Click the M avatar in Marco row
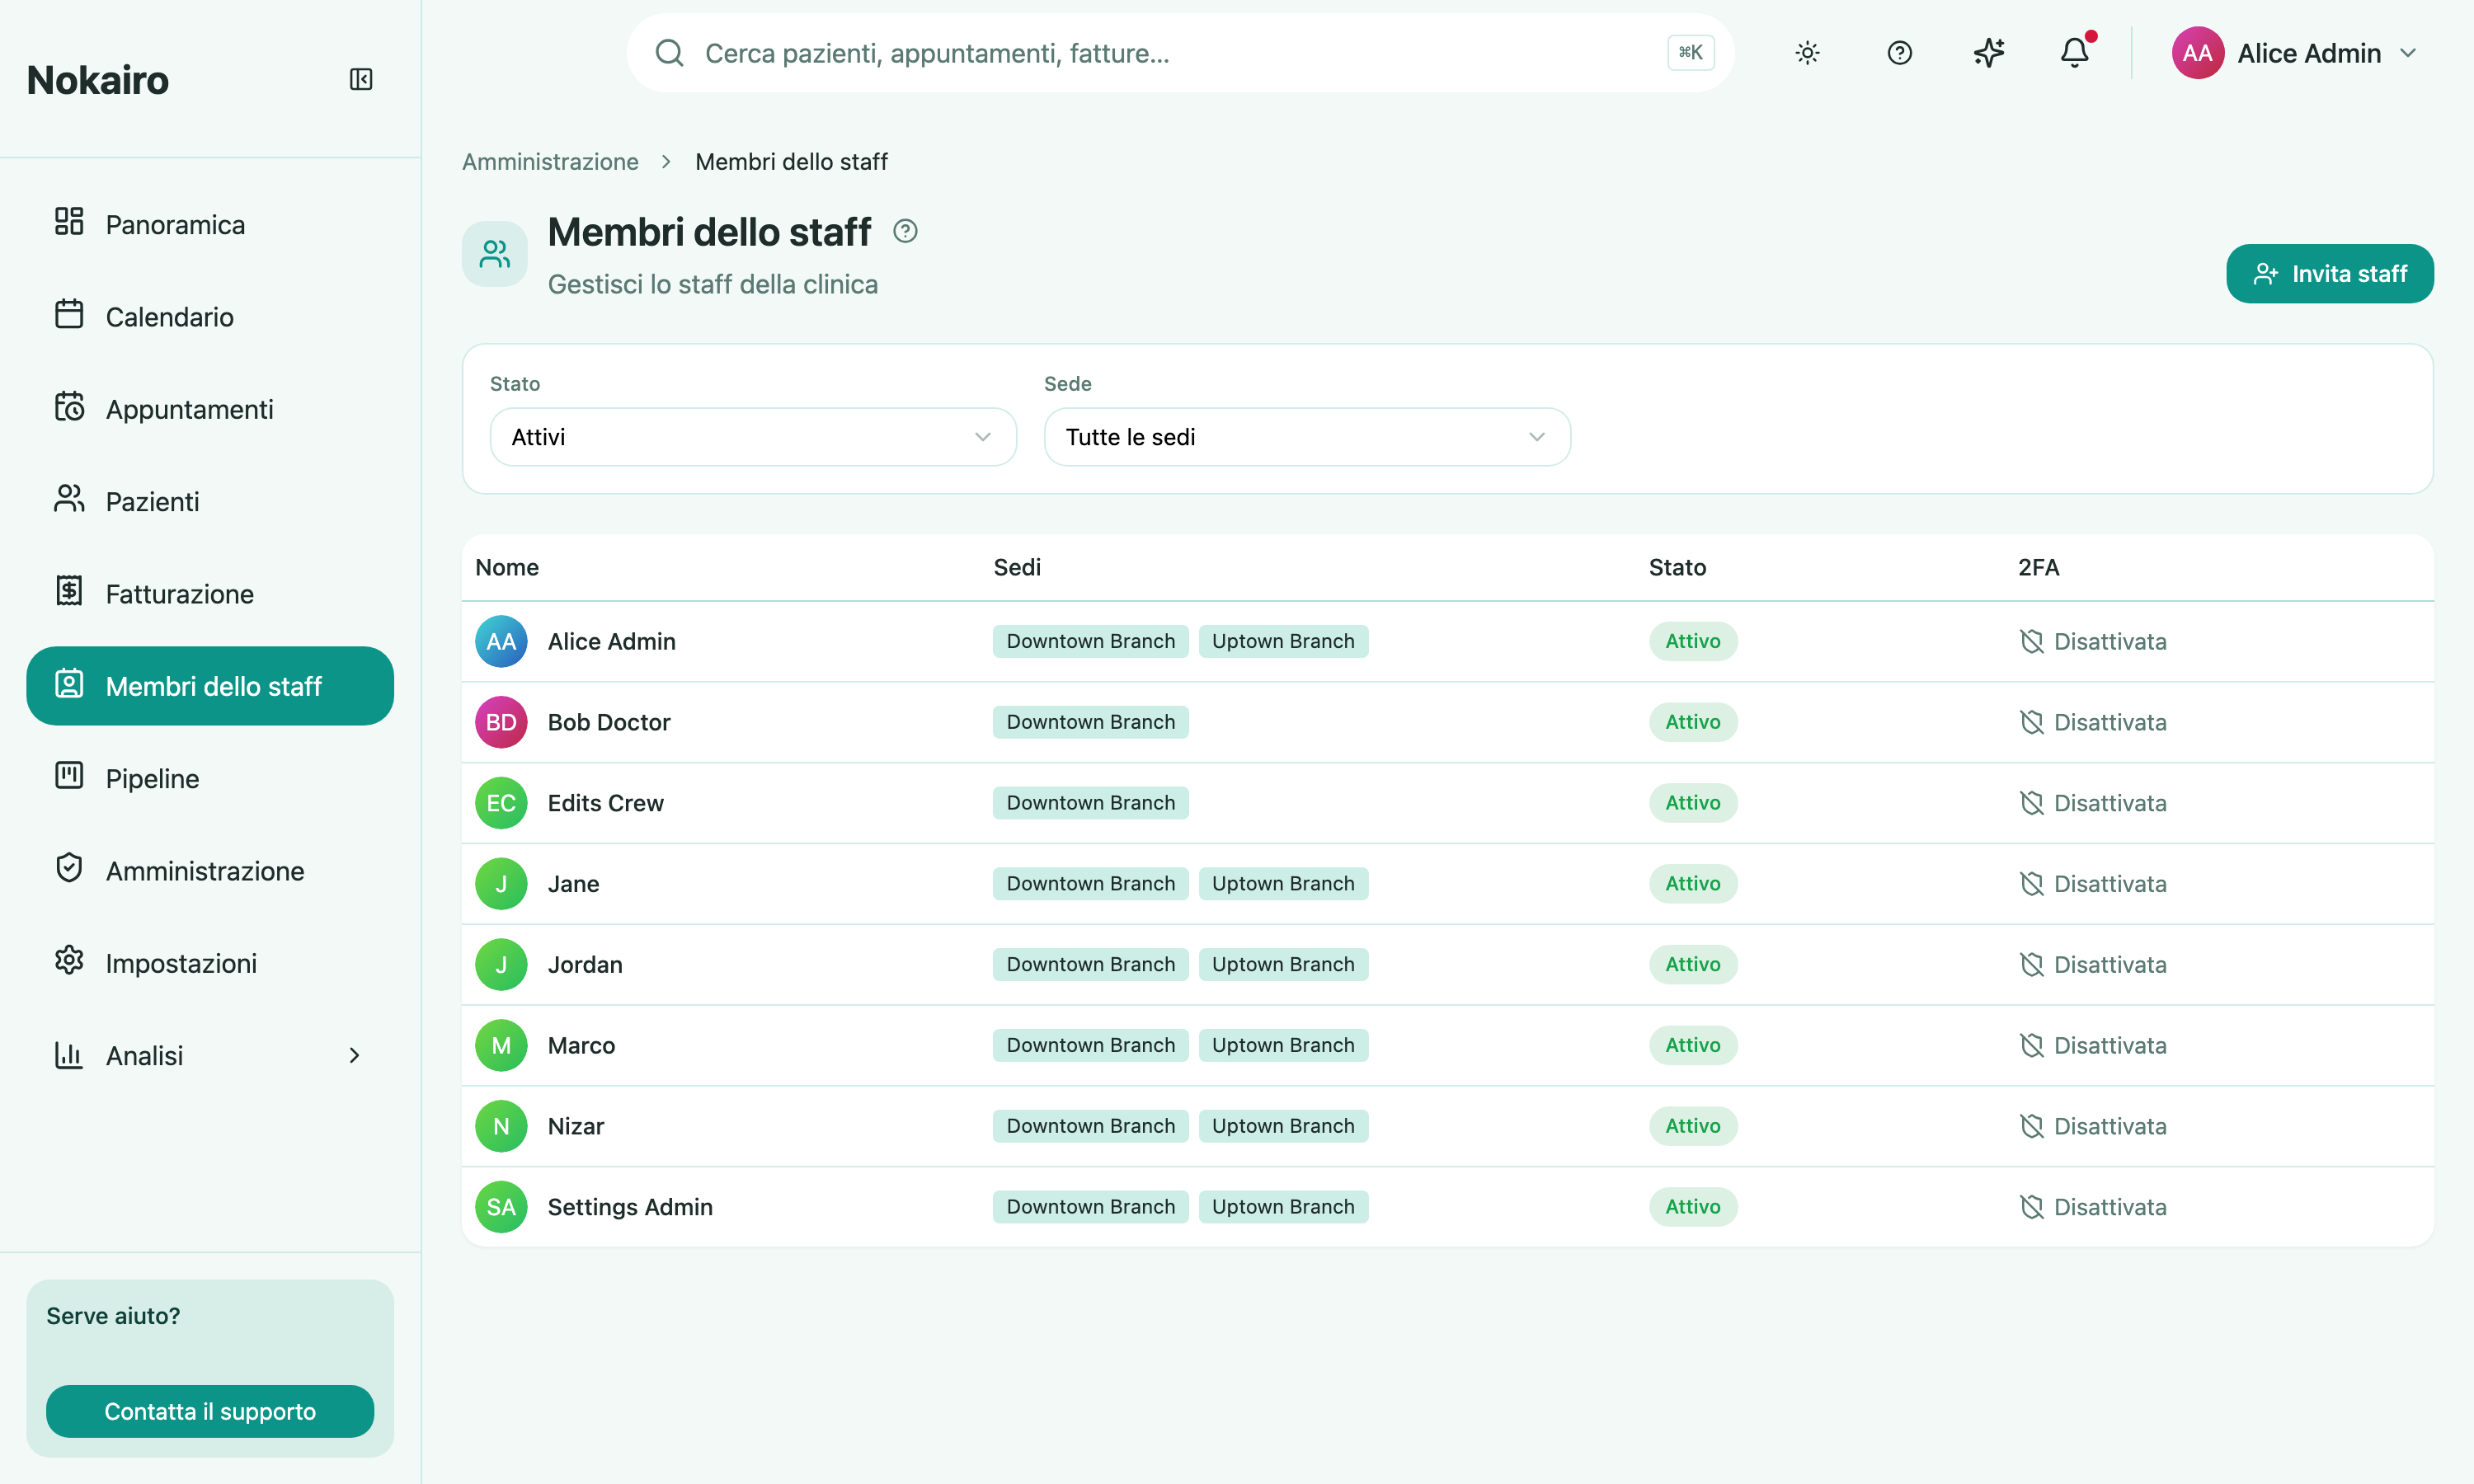Screen dimensions: 2474x1484 click(501, 1045)
